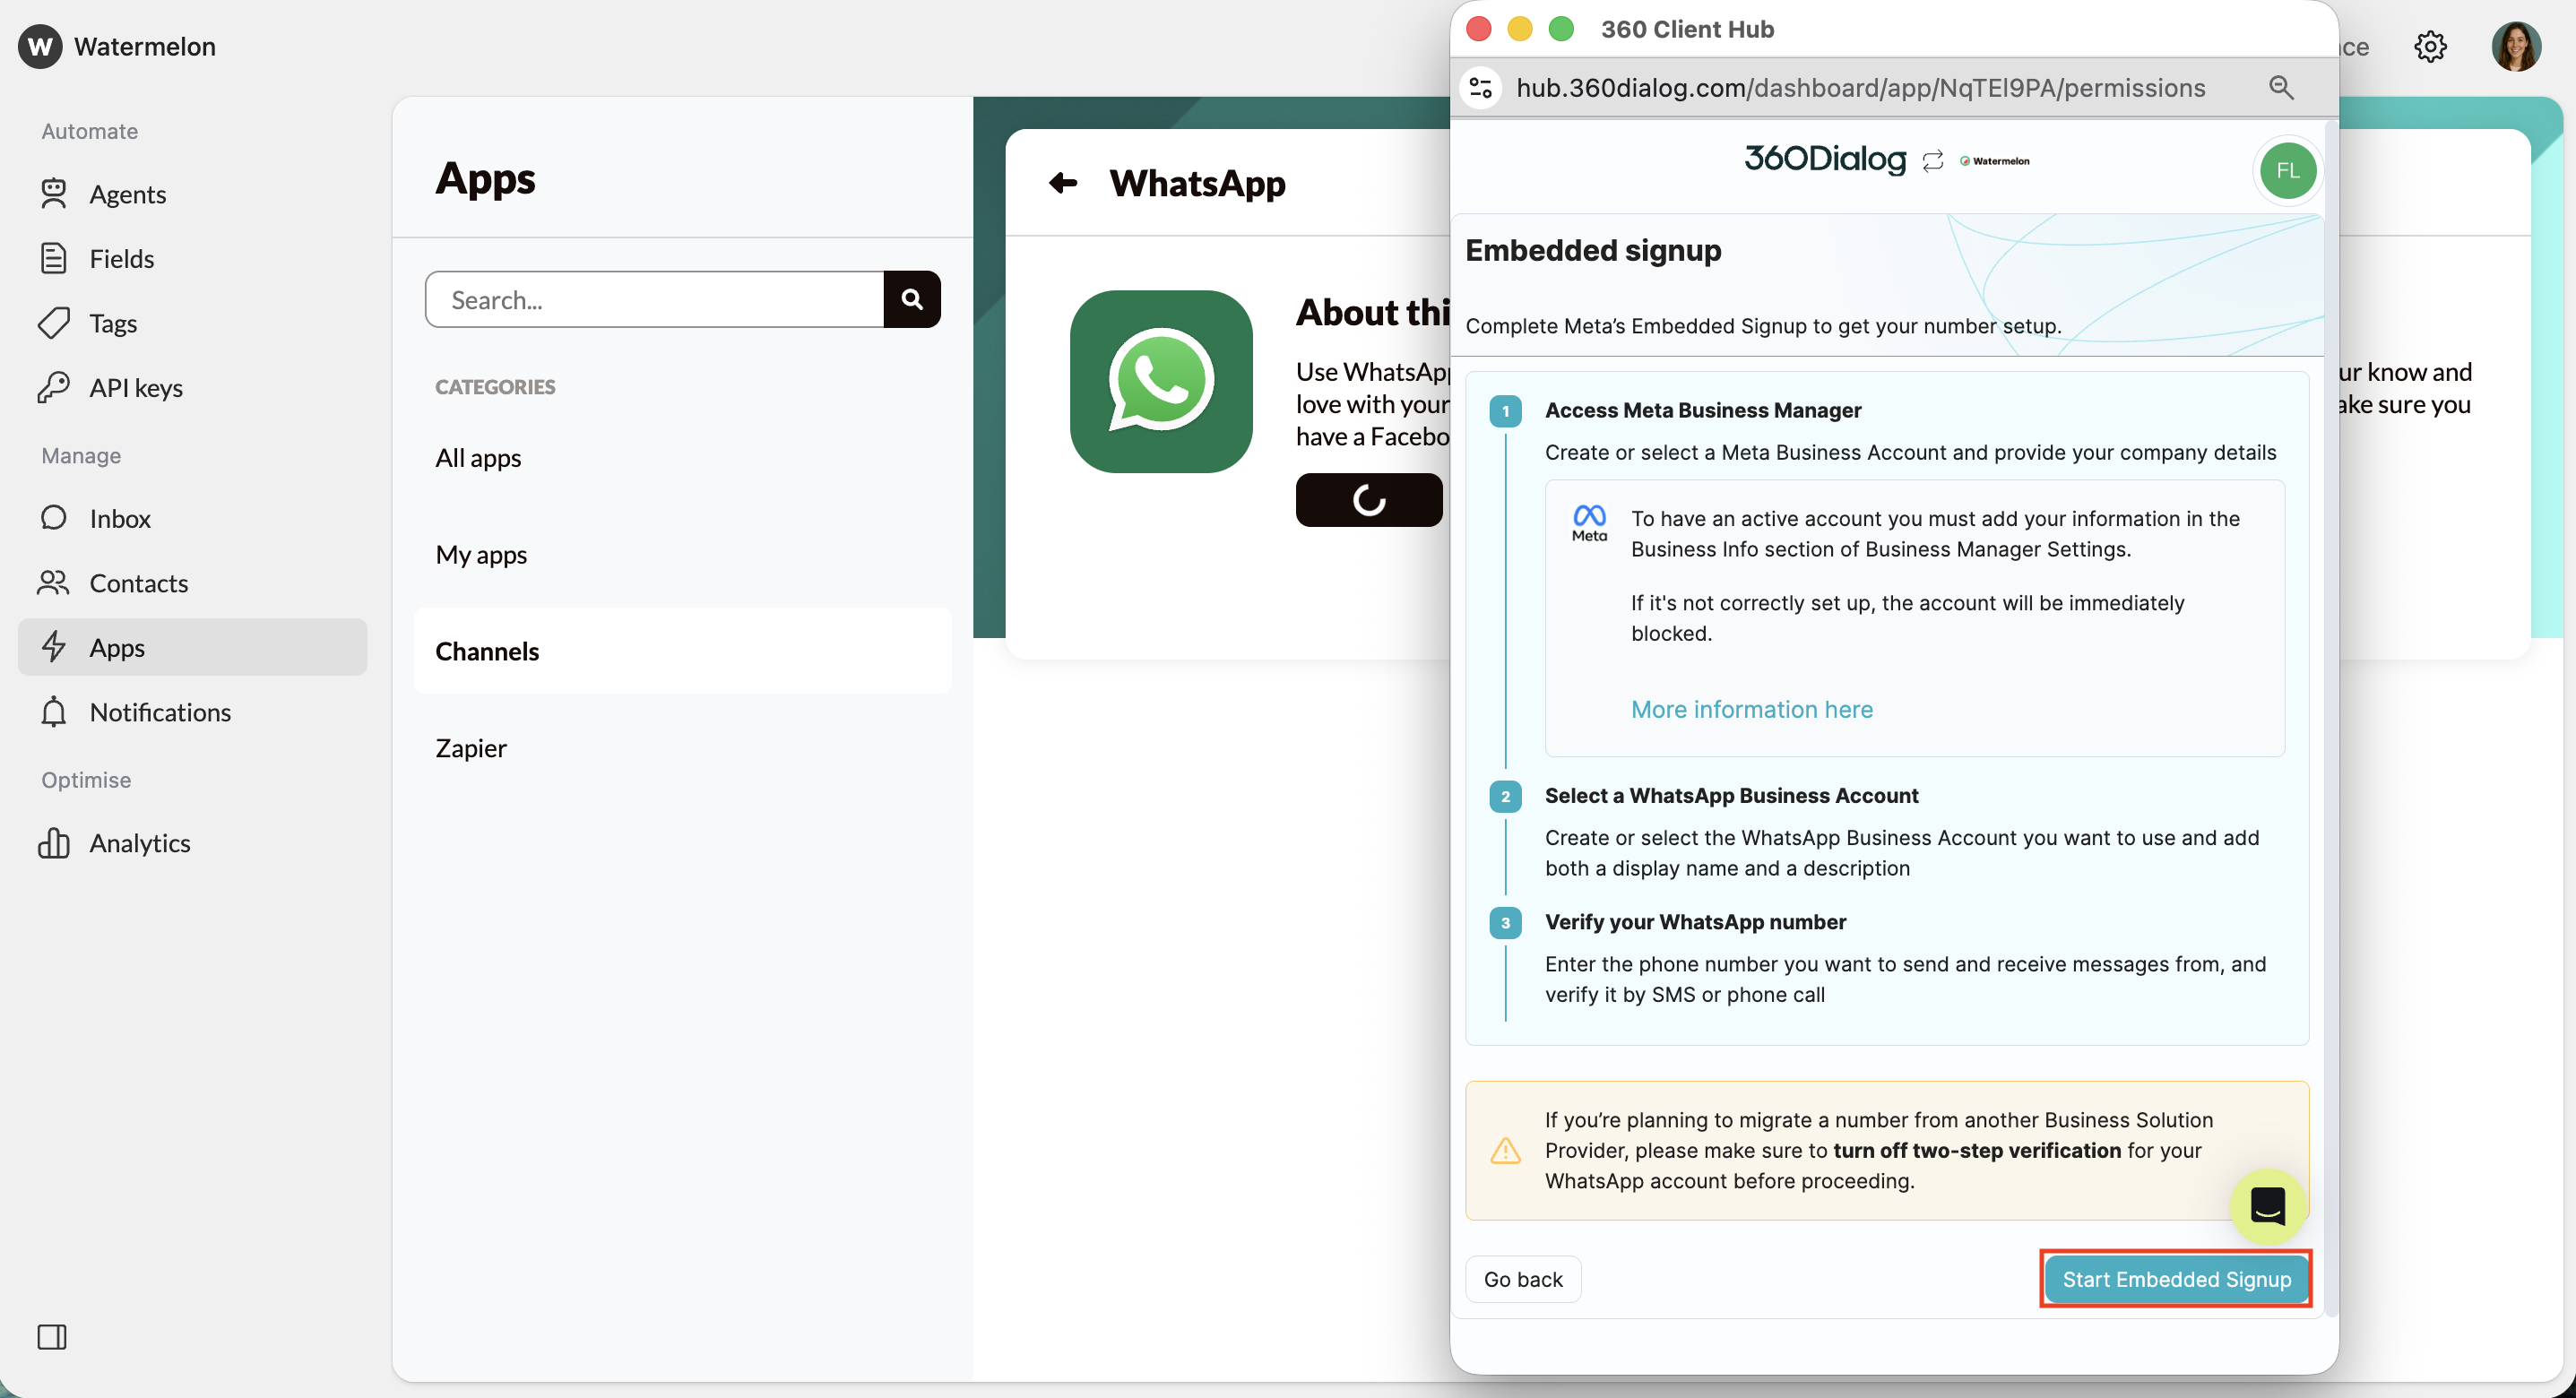Open the API keys section
The width and height of the screenshot is (2576, 1398).
(x=135, y=388)
